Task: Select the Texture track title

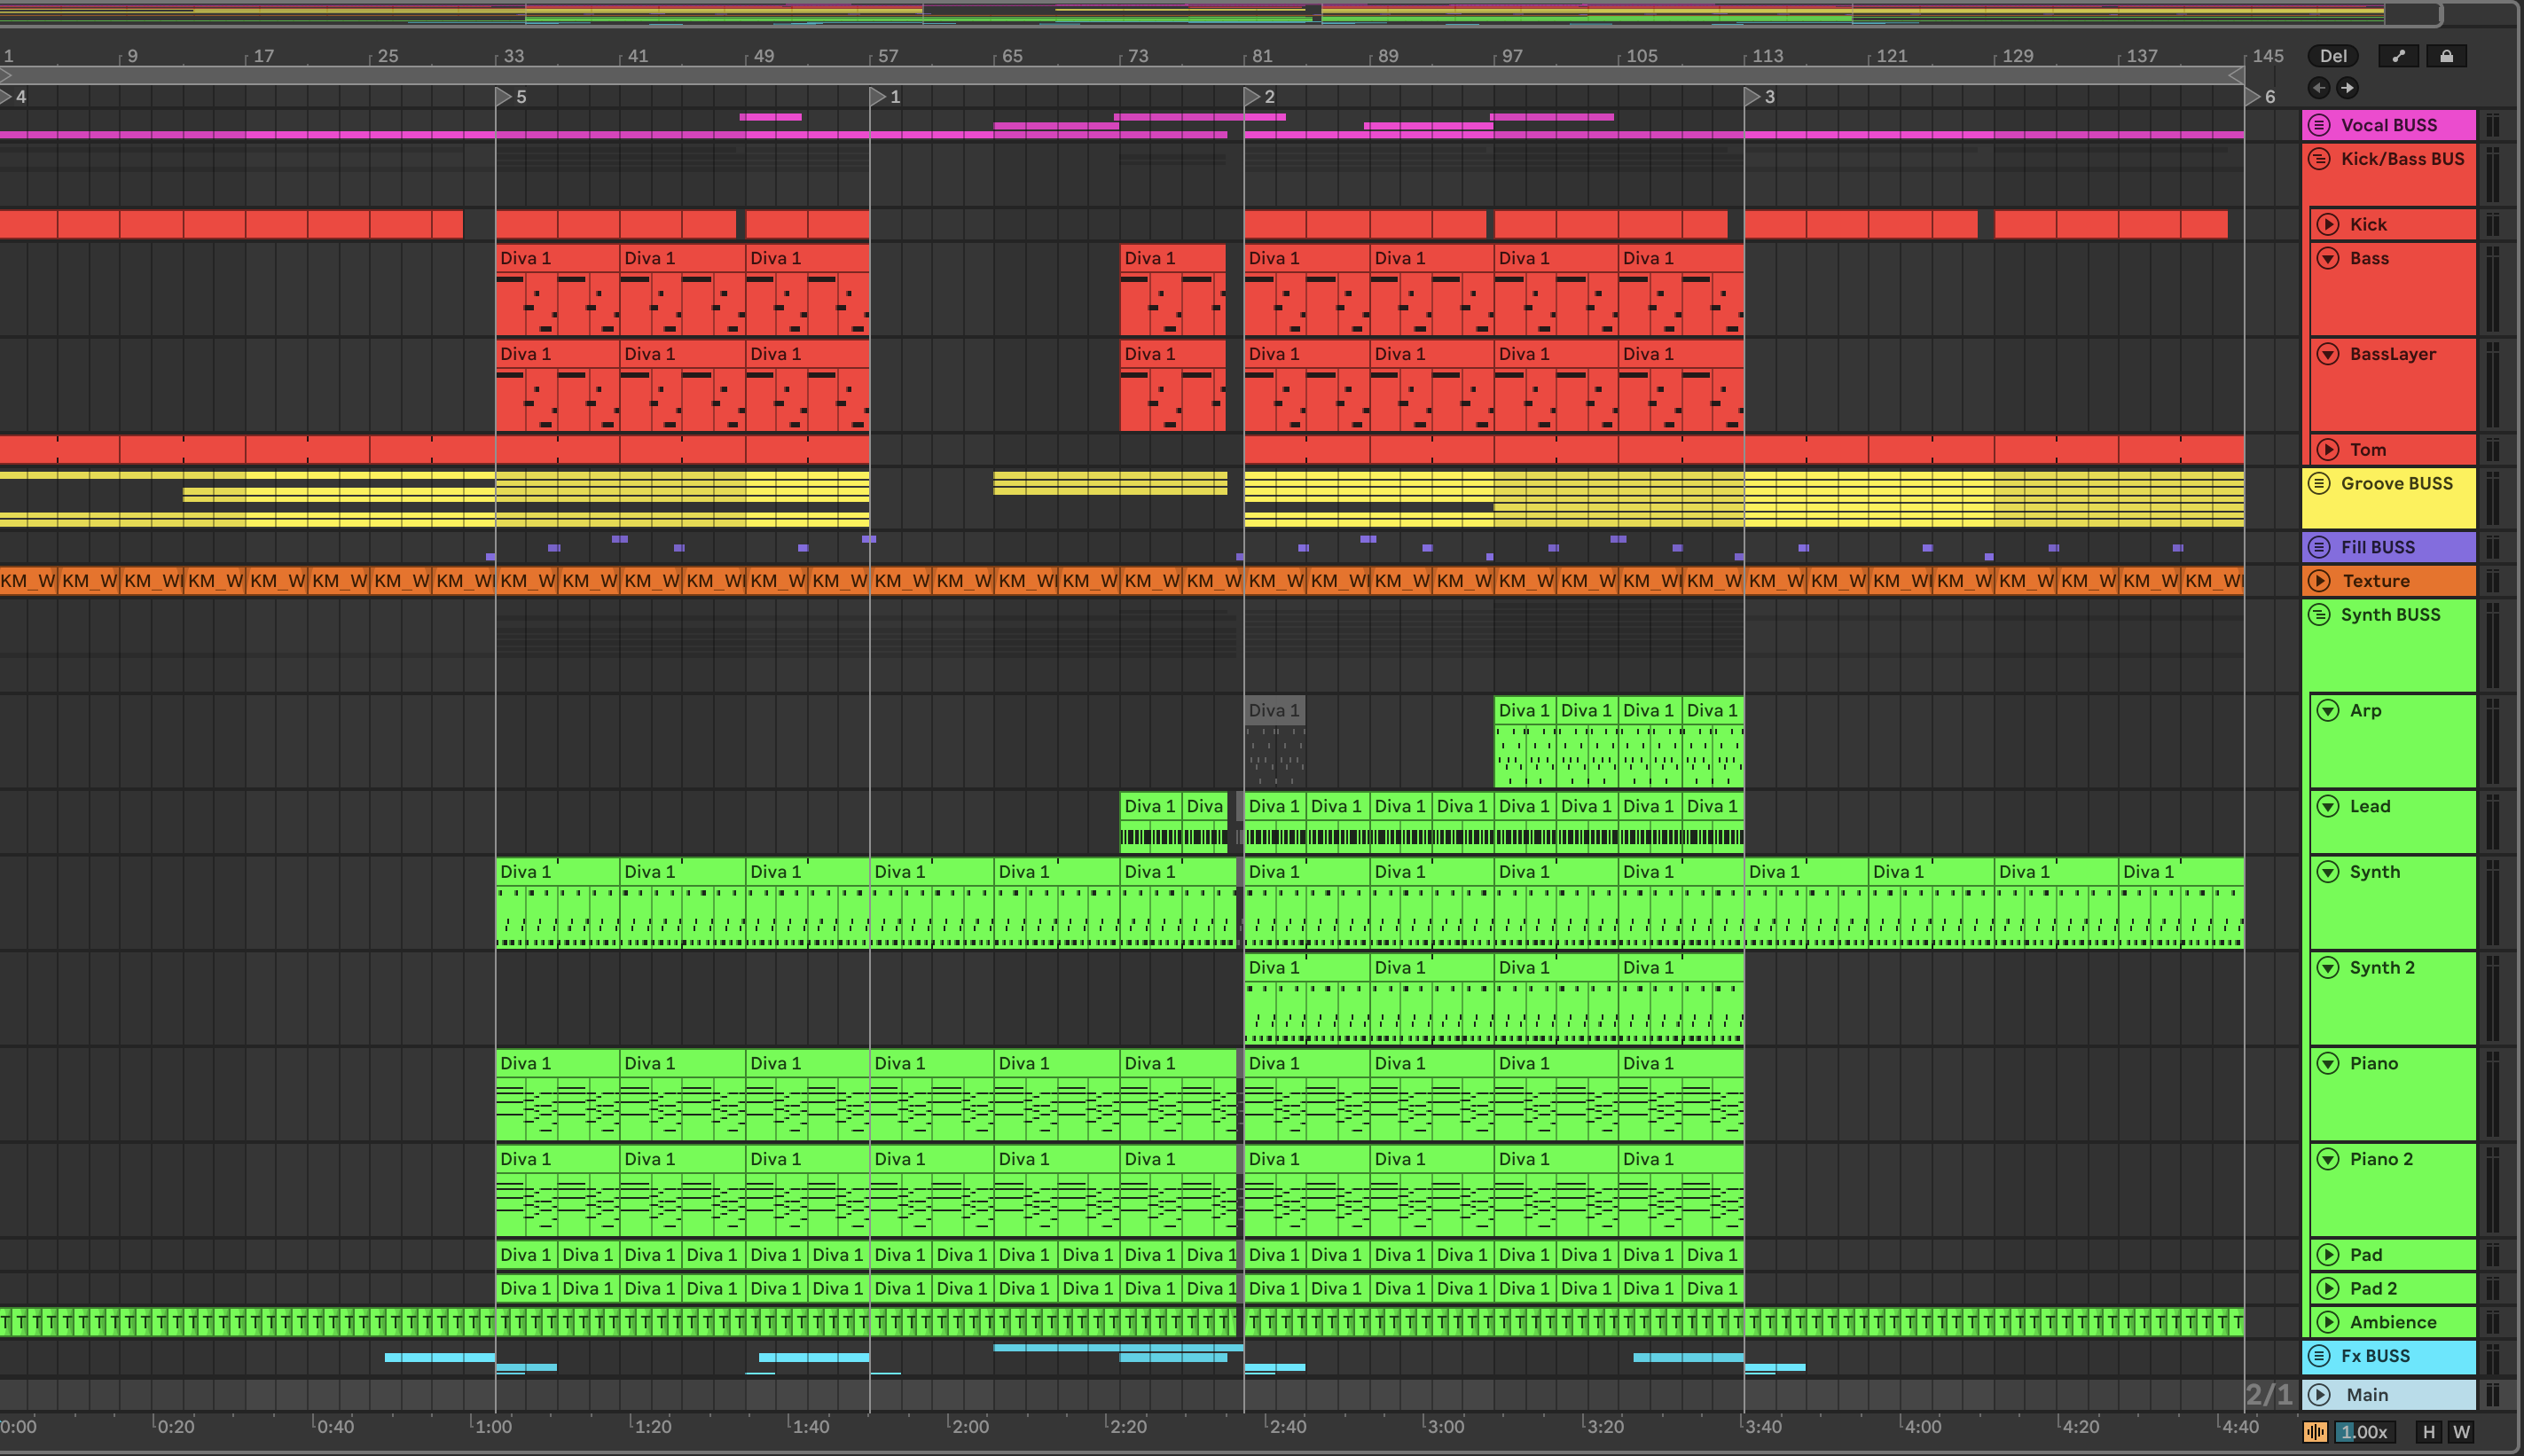Action: [2376, 581]
